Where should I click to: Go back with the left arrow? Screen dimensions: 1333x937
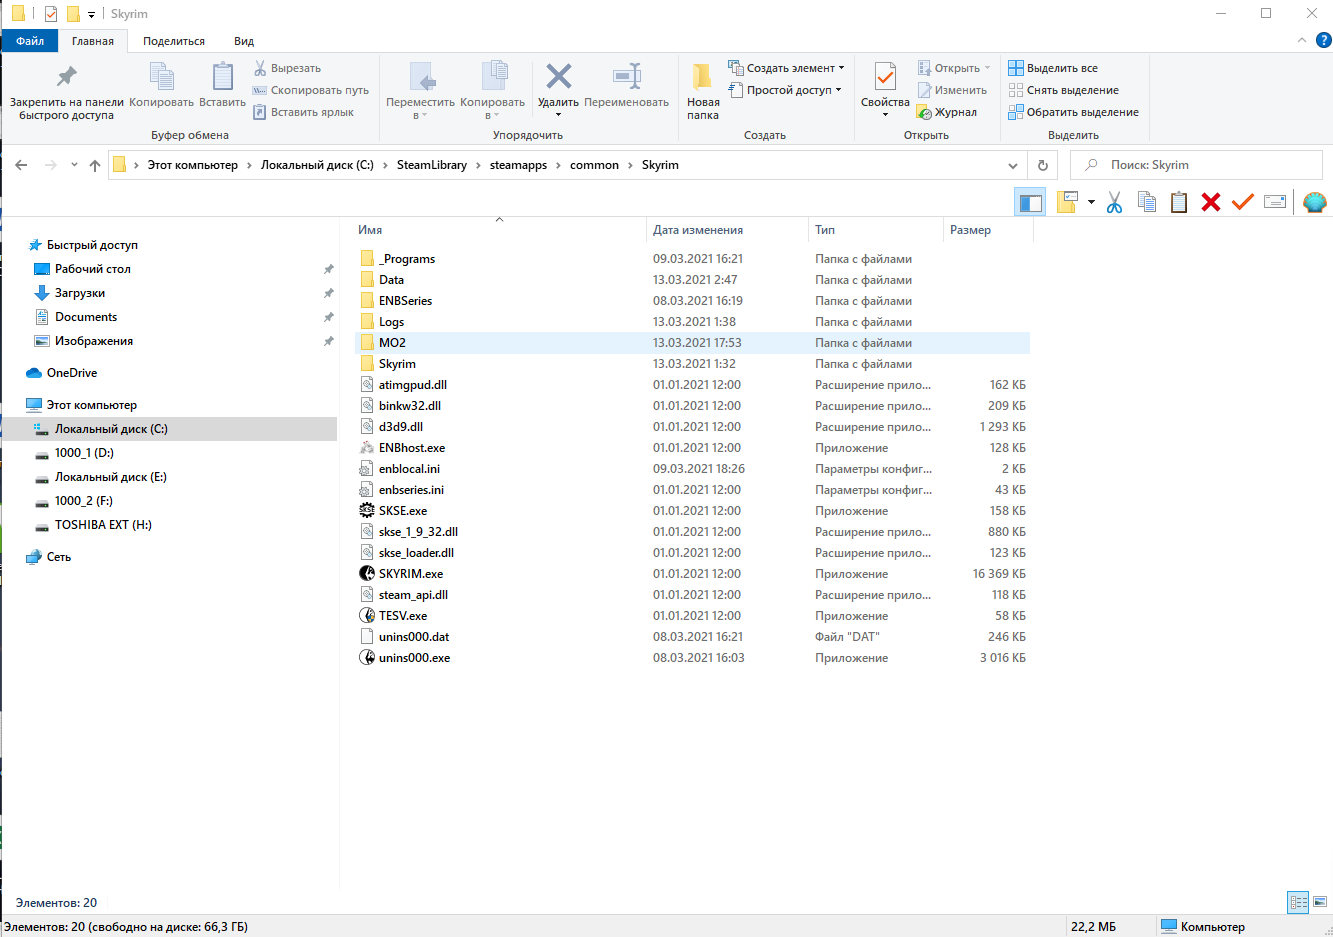pyautogui.click(x=21, y=165)
